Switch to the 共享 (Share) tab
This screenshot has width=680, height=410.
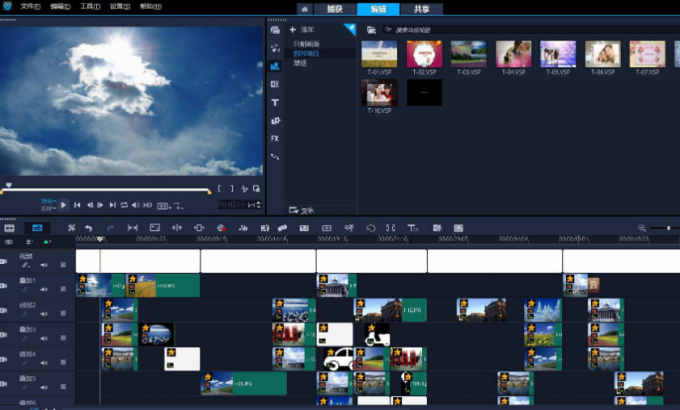point(422,9)
